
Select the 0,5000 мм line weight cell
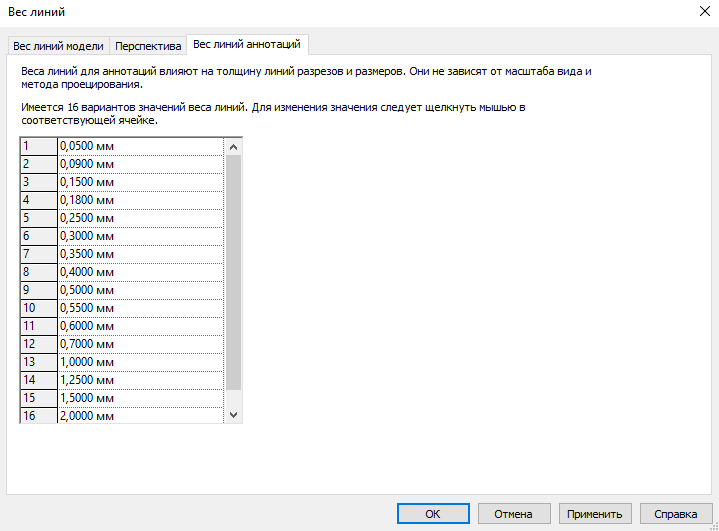[140, 290]
